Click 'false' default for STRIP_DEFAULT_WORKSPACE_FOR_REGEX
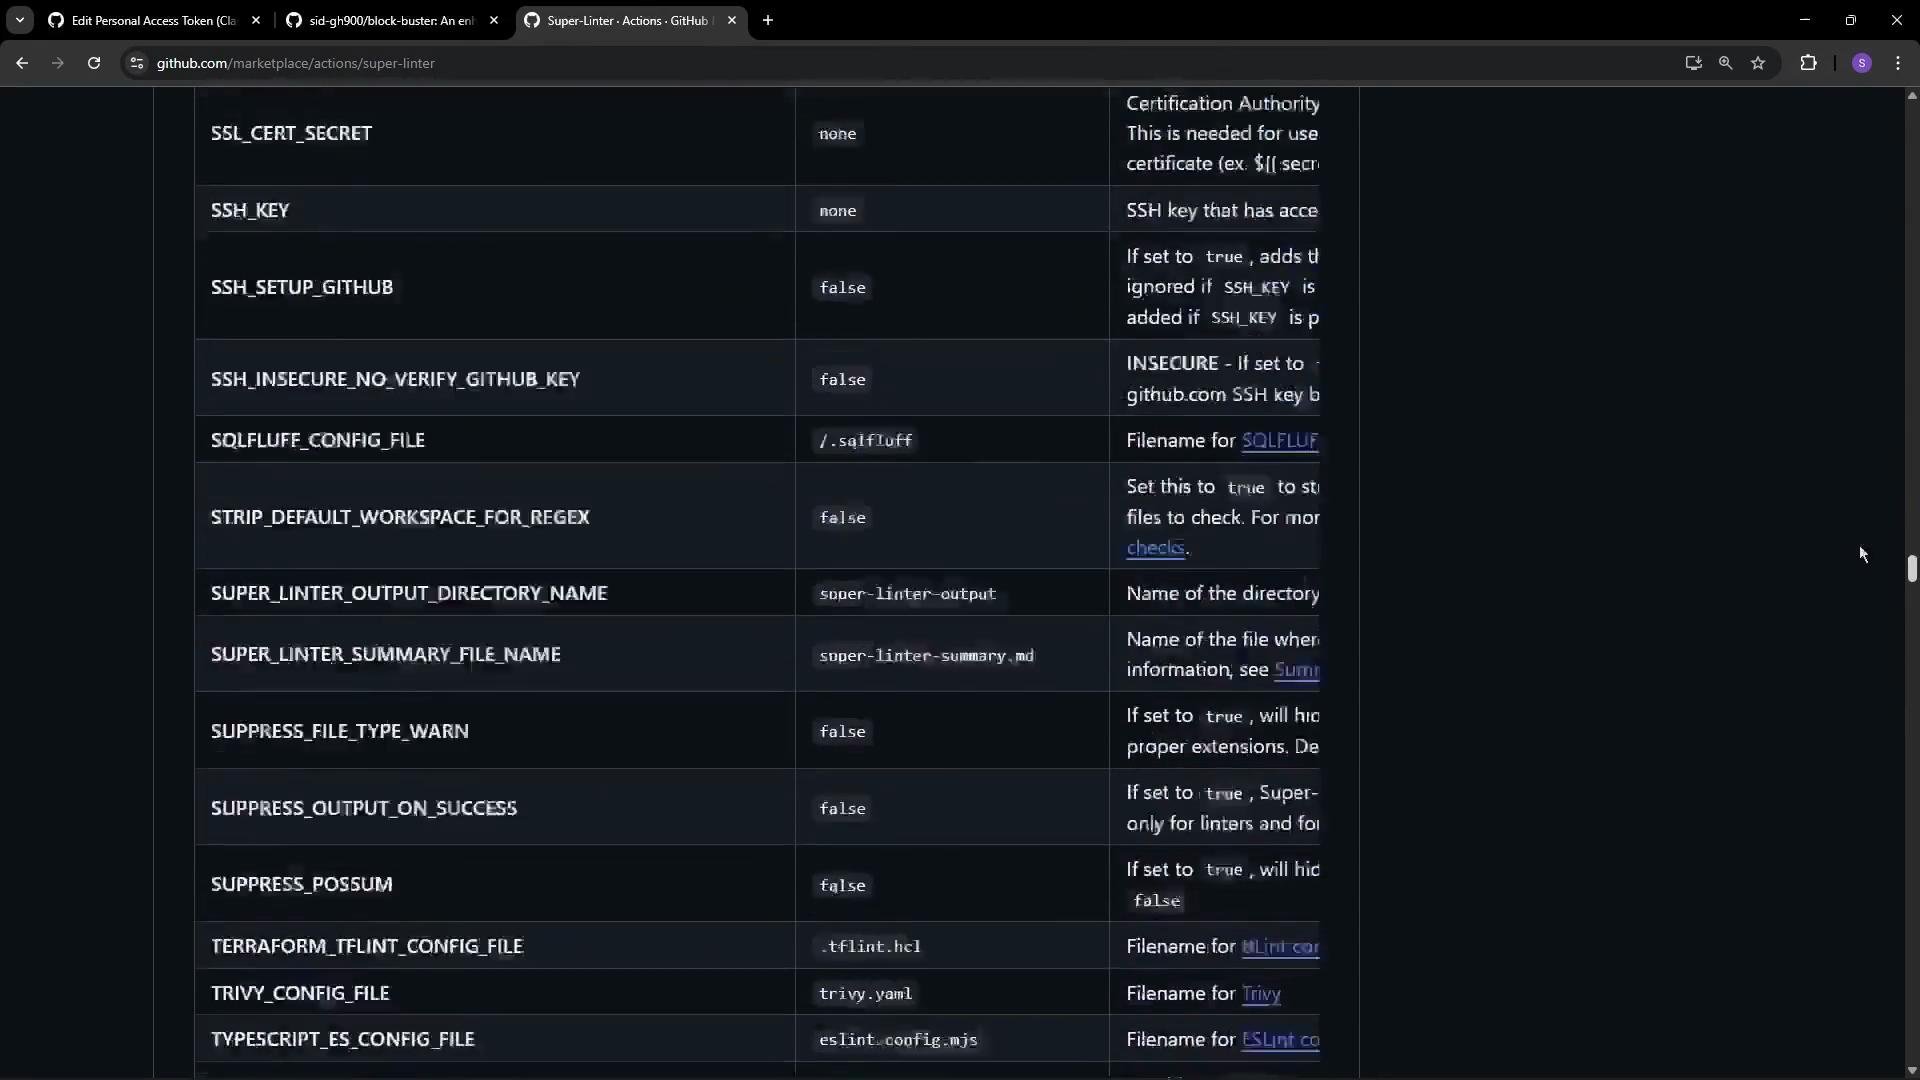 843,518
